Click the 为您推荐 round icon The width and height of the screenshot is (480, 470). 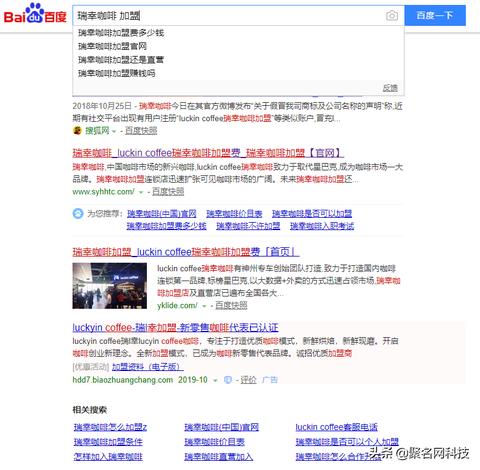pyautogui.click(x=78, y=214)
